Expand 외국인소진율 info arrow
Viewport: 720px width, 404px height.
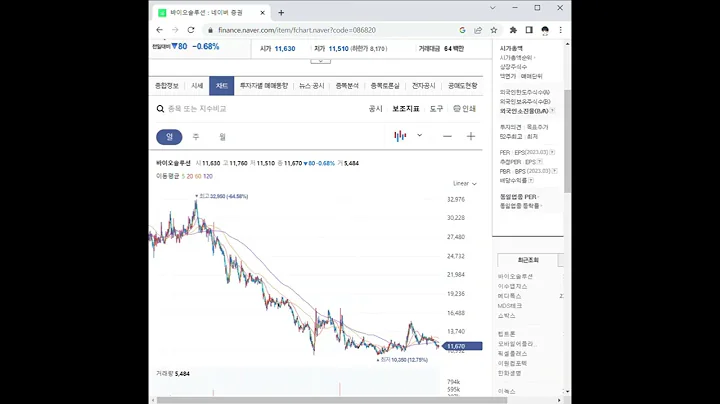552,111
